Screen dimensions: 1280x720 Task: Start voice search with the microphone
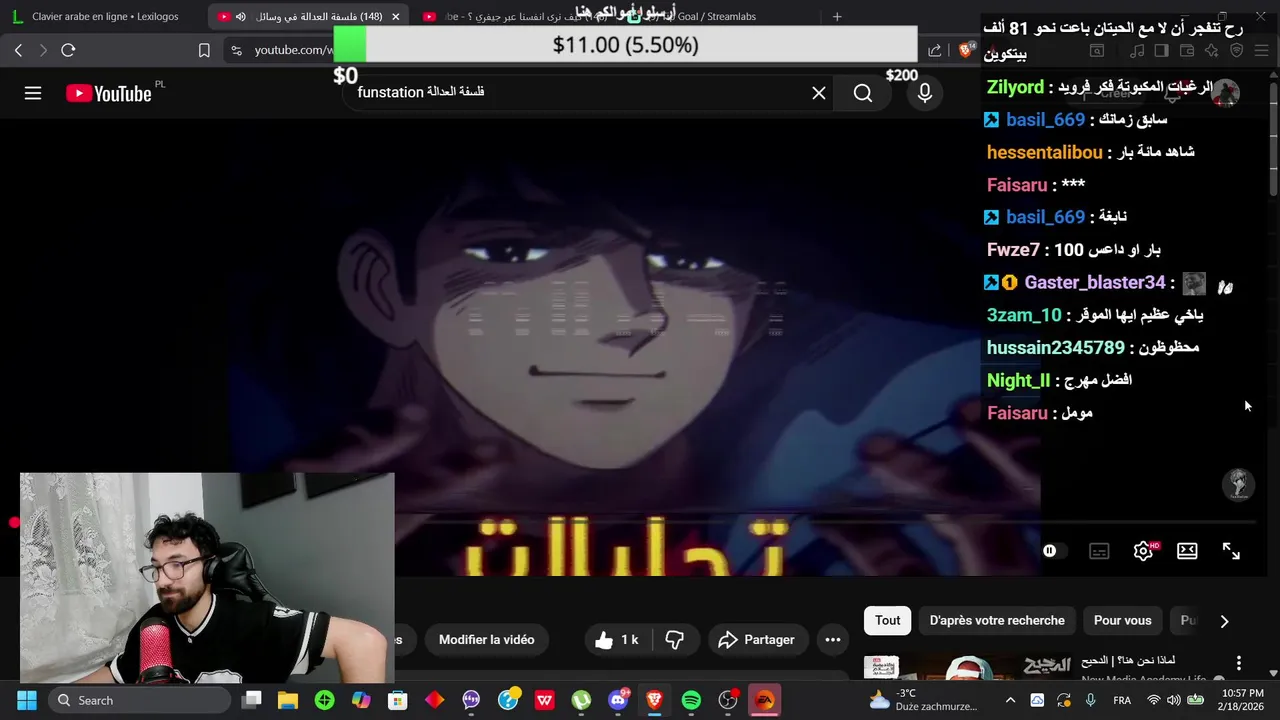coord(925,93)
